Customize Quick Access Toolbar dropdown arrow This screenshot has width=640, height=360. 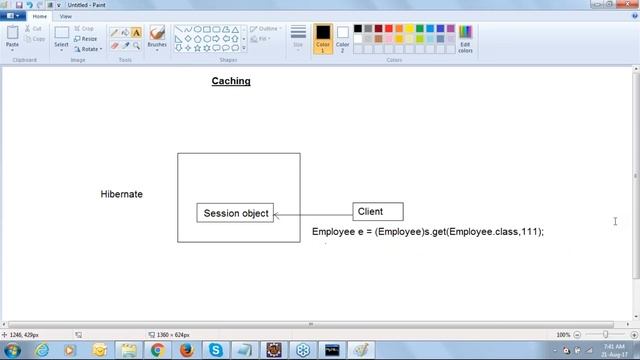pos(59,5)
